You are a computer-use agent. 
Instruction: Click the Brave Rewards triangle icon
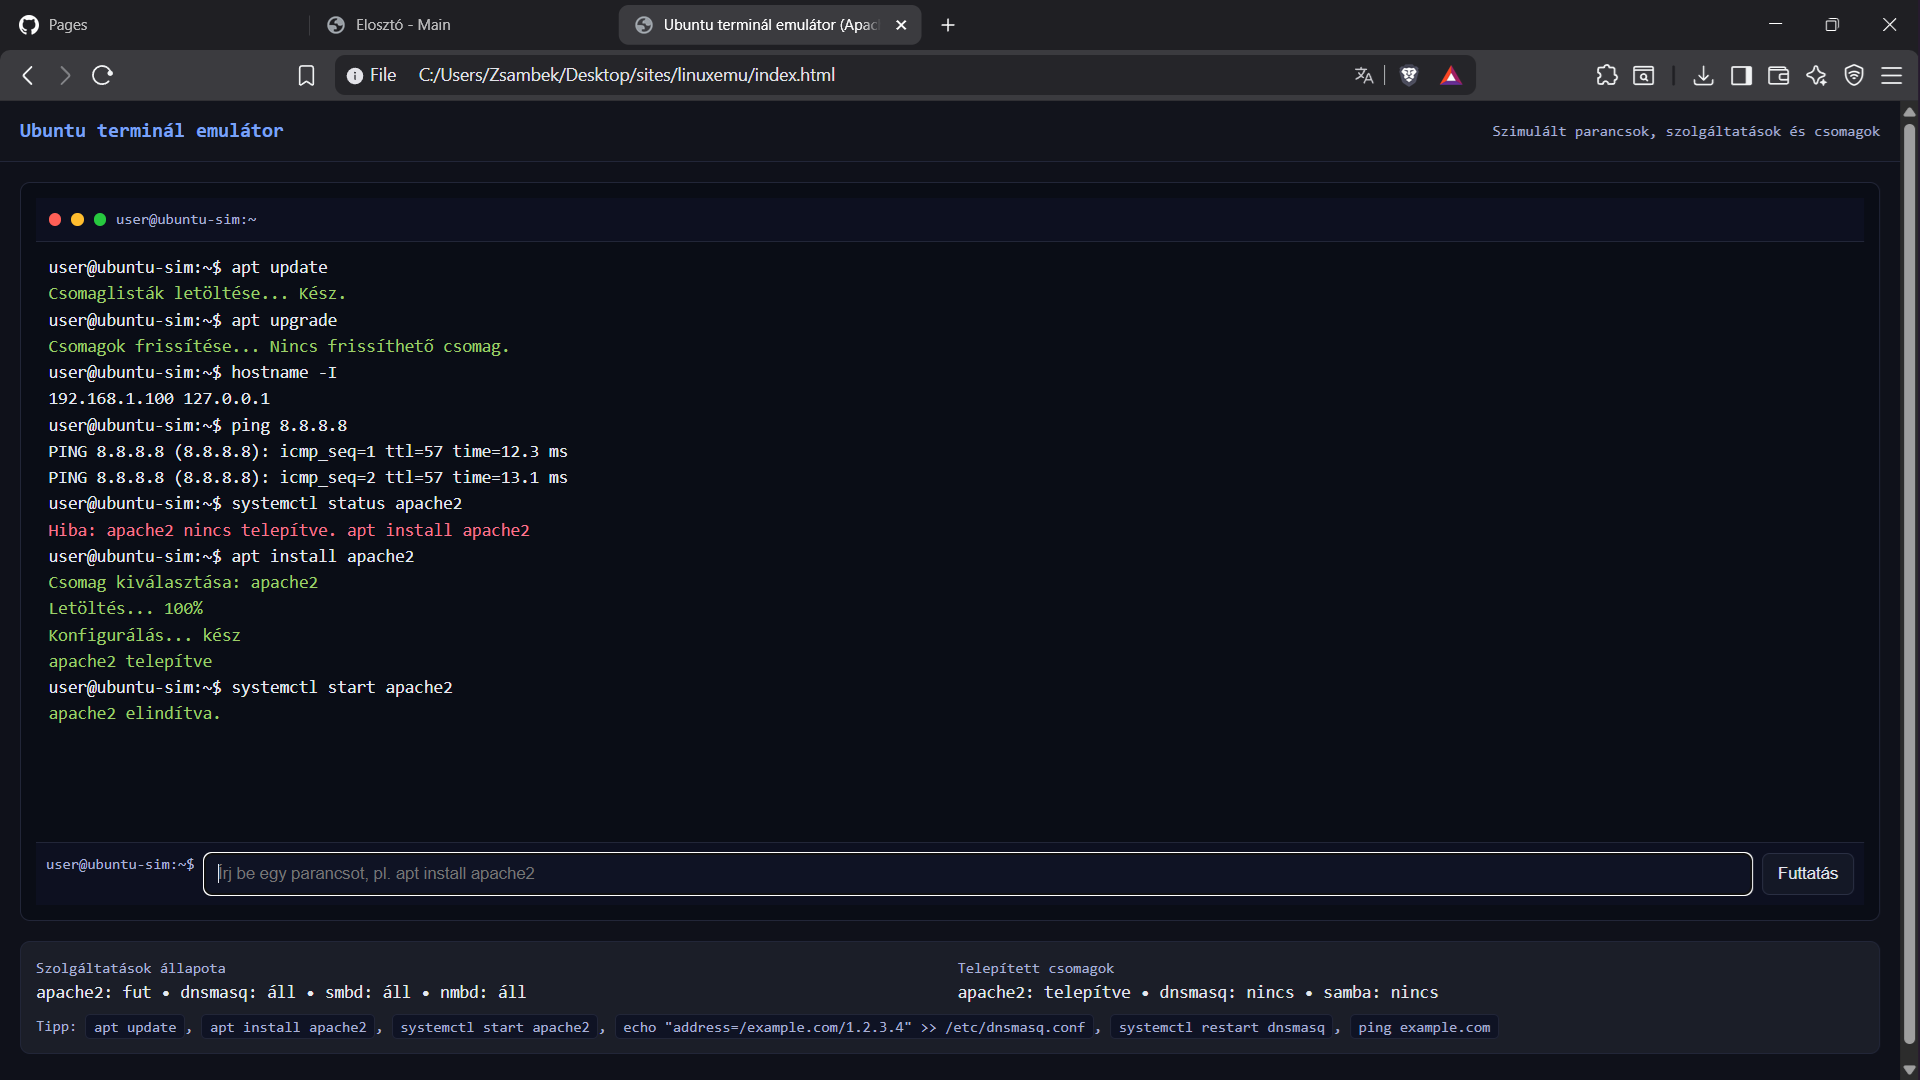point(1450,75)
